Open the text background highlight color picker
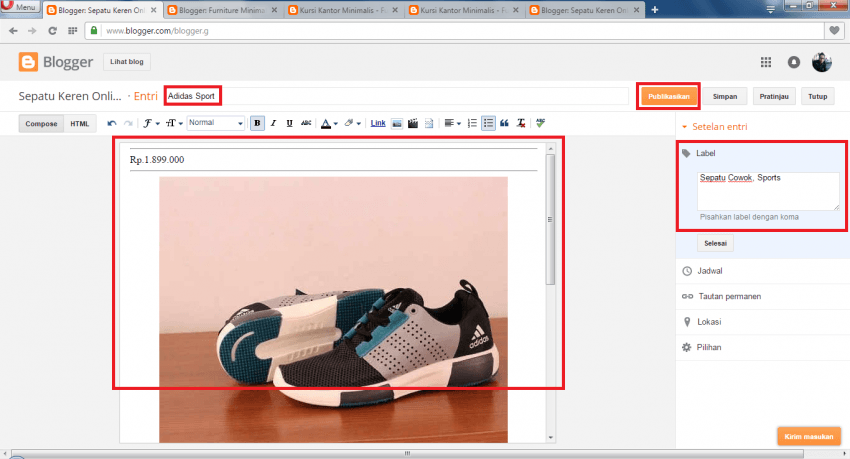Screen dimensions: 850x459 (x=352, y=123)
